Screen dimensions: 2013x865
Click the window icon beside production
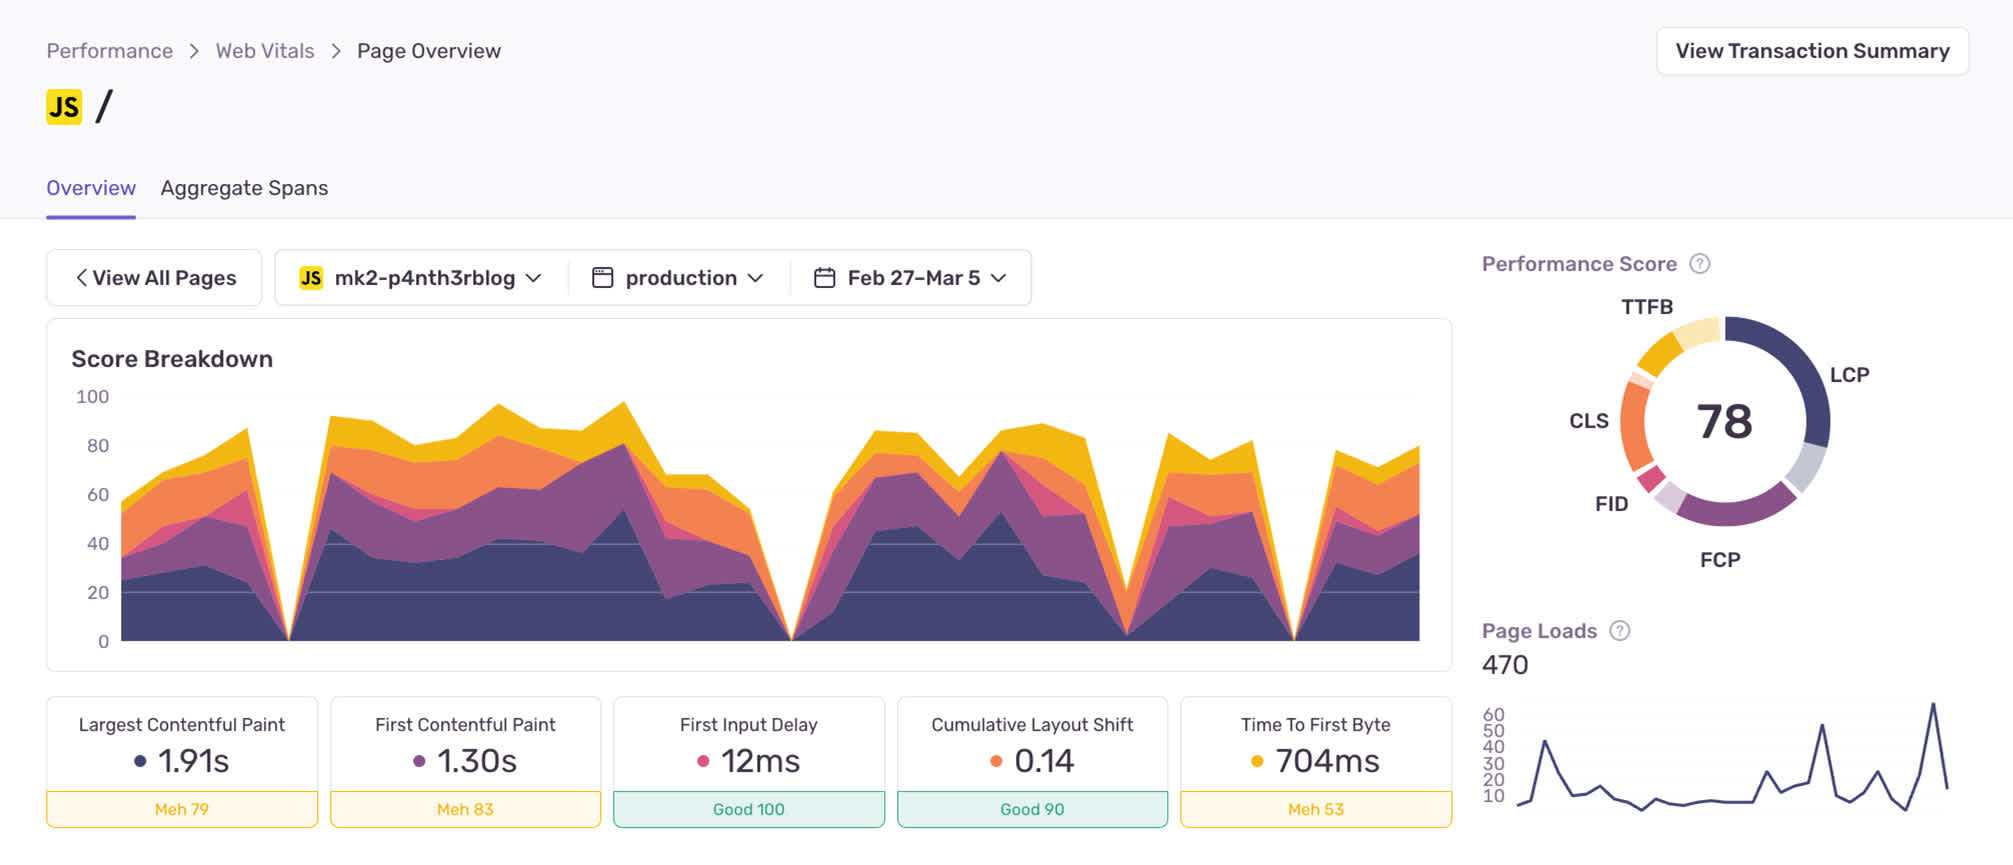click(602, 278)
